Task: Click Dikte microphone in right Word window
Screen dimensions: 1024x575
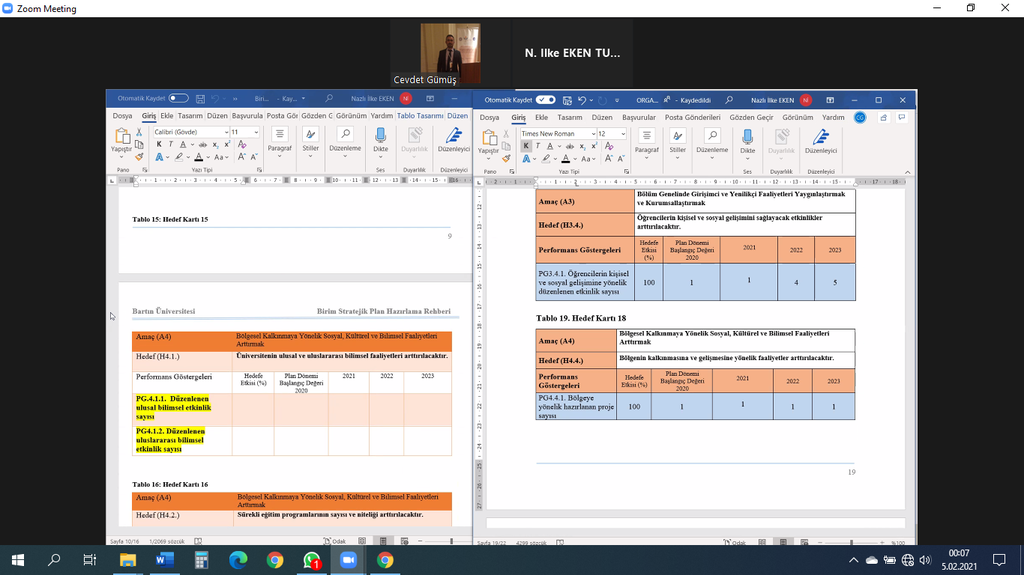Action: coord(747,141)
